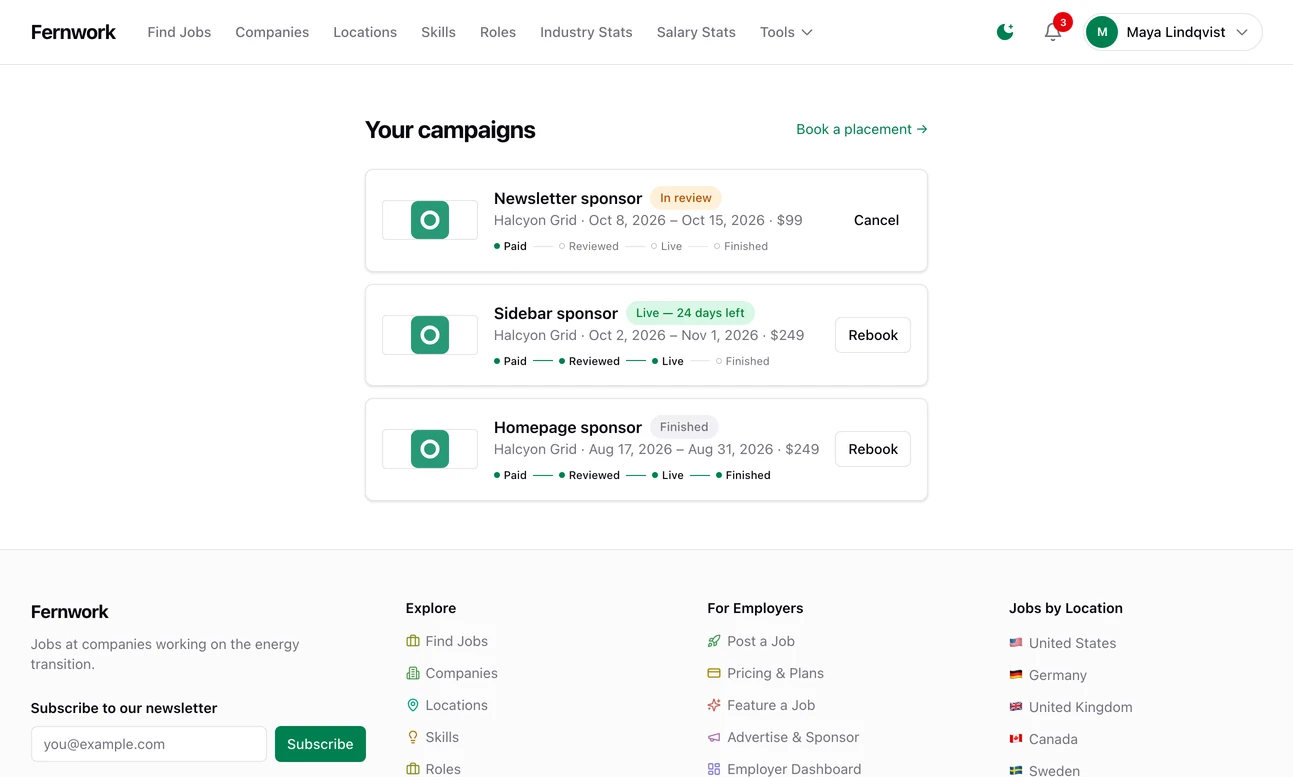
Task: Click the M avatar circle
Action: [1102, 32]
